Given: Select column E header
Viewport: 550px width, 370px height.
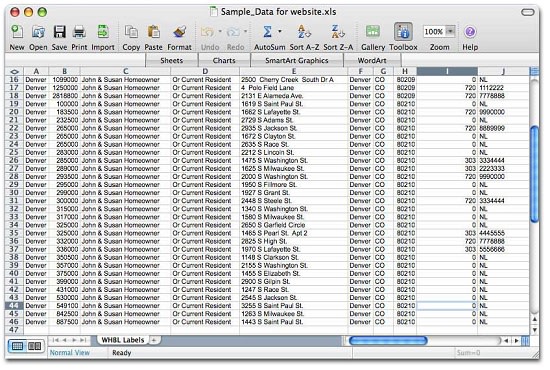Looking at the screenshot, I should [294, 71].
